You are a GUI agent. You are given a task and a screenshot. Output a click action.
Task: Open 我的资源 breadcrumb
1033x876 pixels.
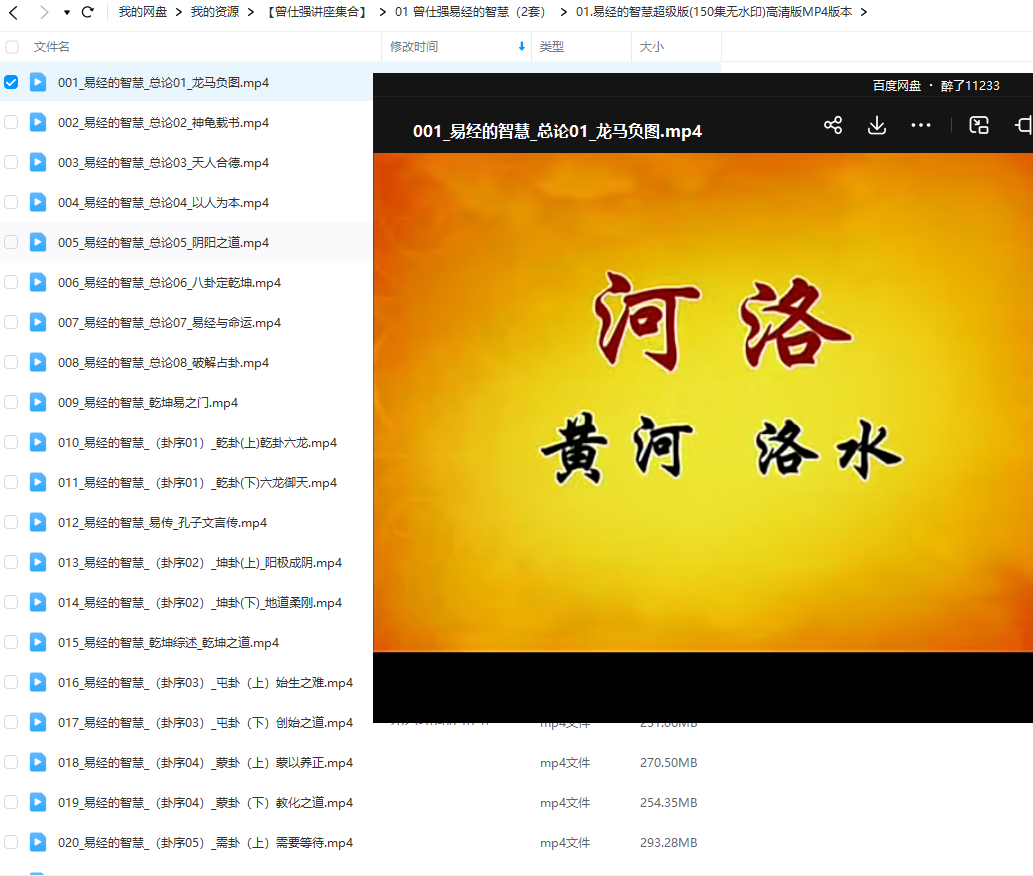(x=215, y=12)
